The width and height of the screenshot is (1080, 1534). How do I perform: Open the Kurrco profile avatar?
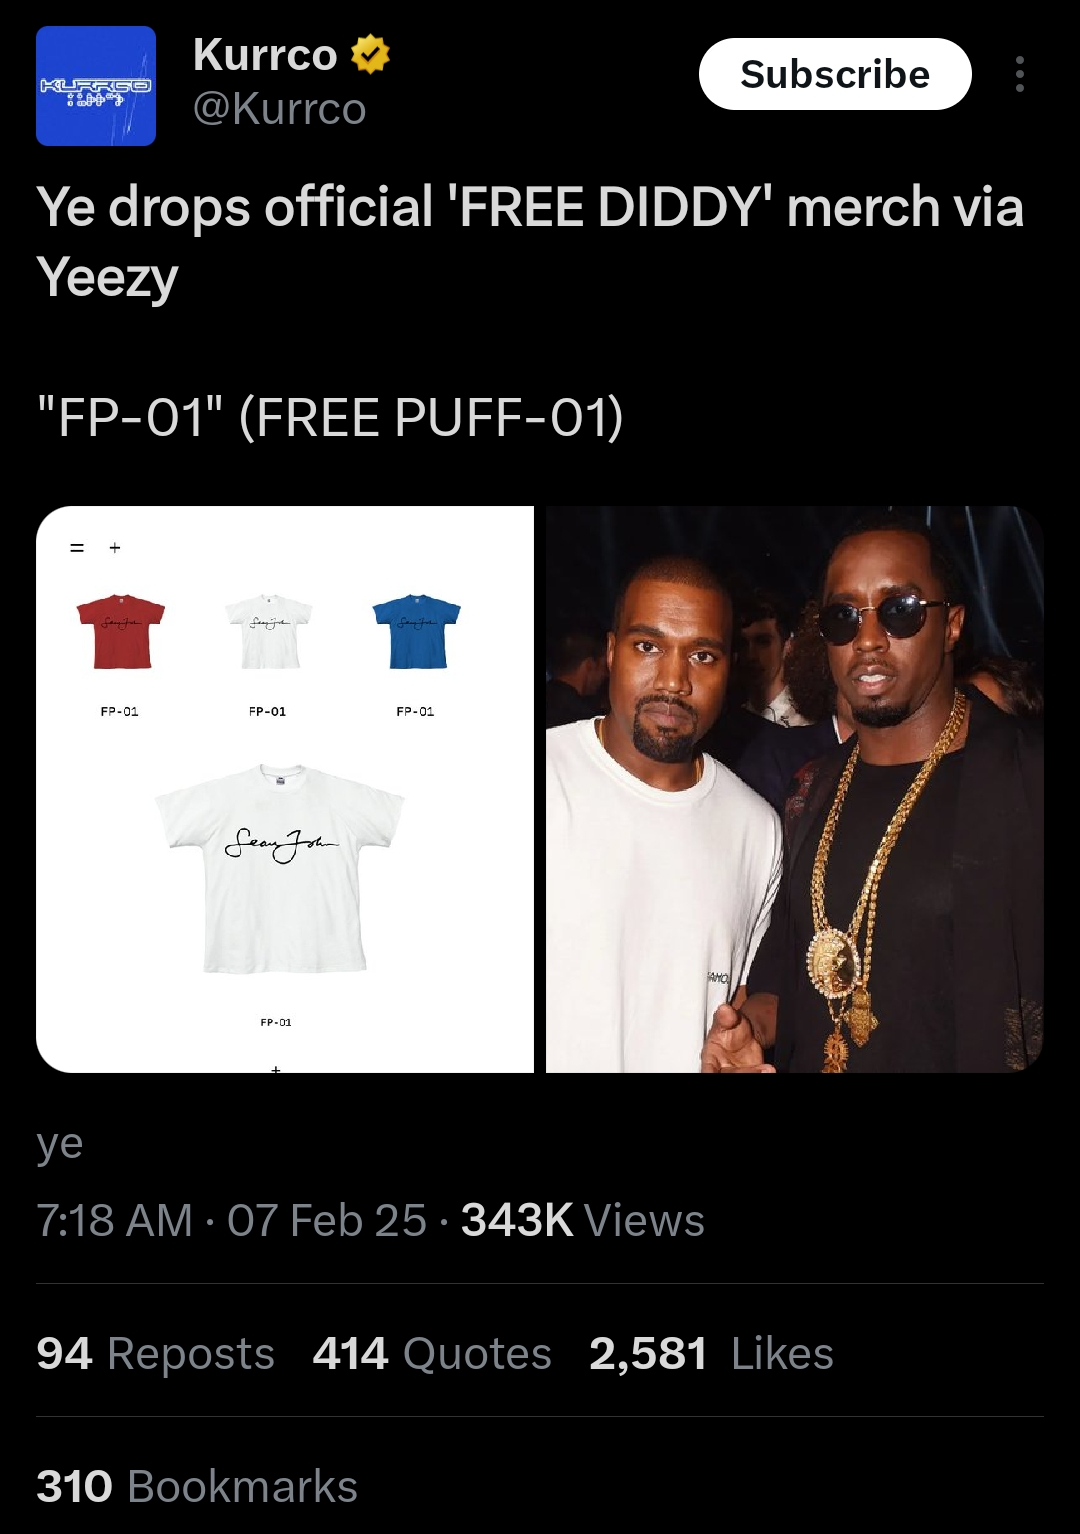point(96,86)
